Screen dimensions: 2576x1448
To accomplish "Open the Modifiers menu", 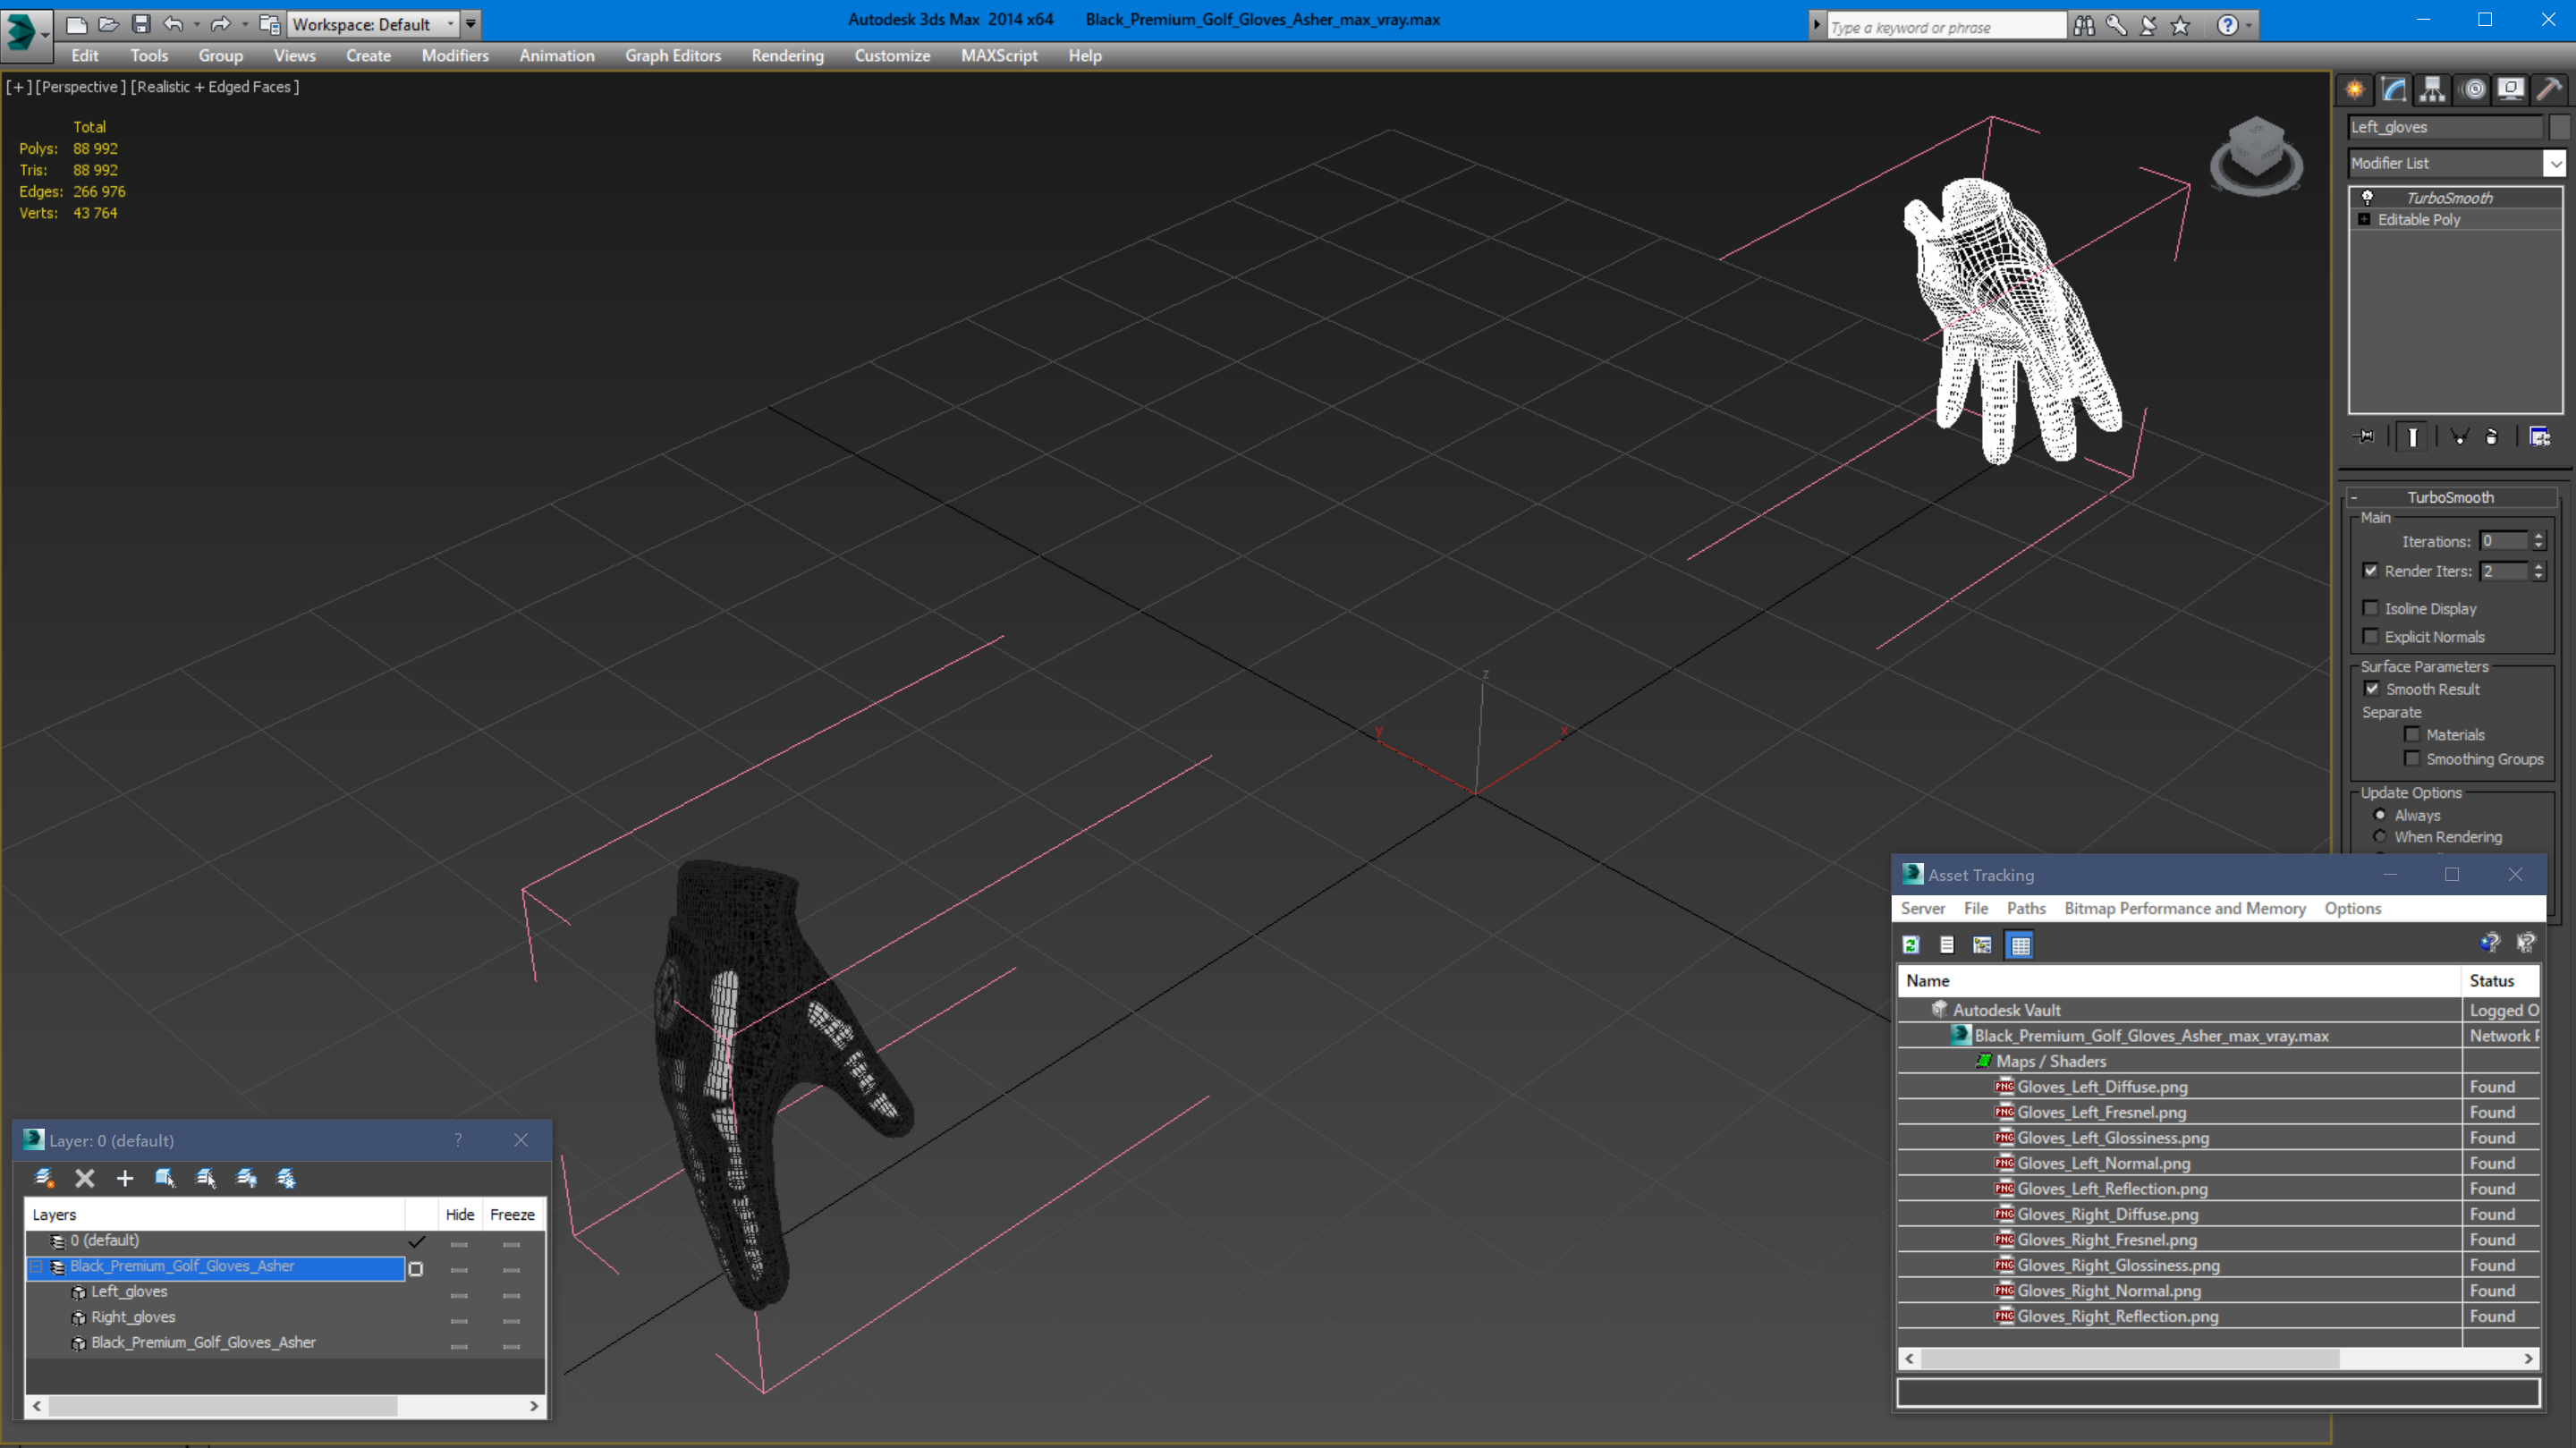I will pyautogui.click(x=455, y=55).
